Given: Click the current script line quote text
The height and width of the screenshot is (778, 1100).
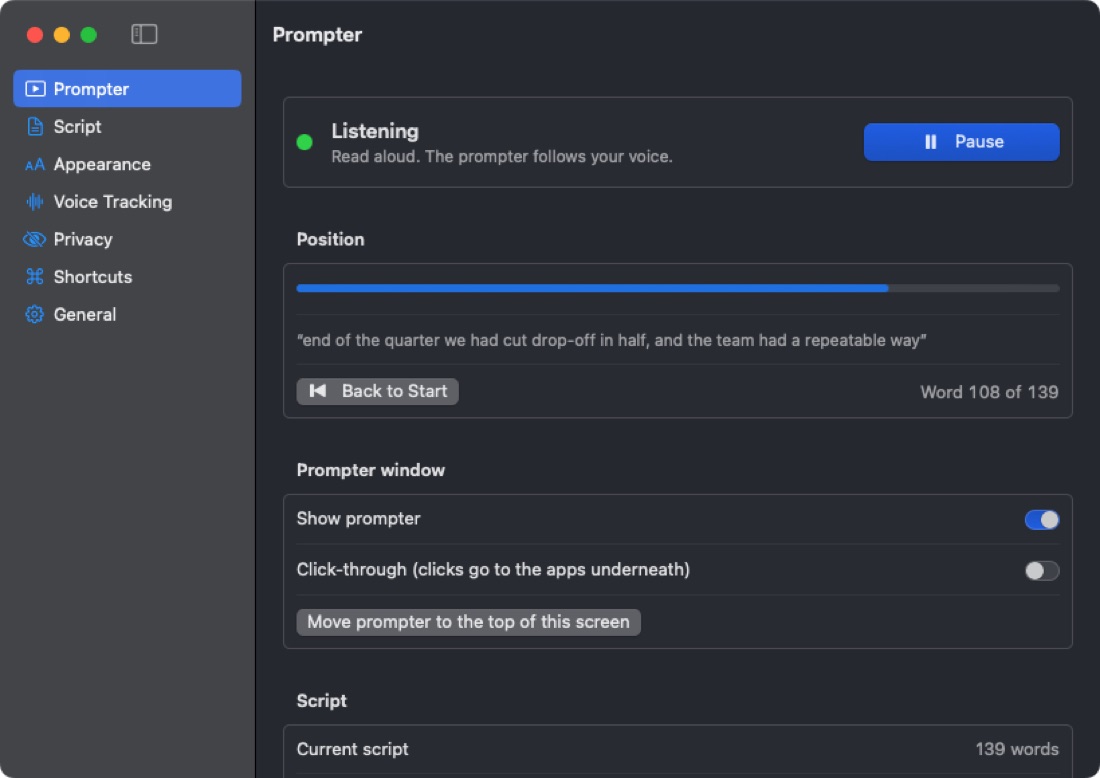Looking at the screenshot, I should (x=612, y=340).
